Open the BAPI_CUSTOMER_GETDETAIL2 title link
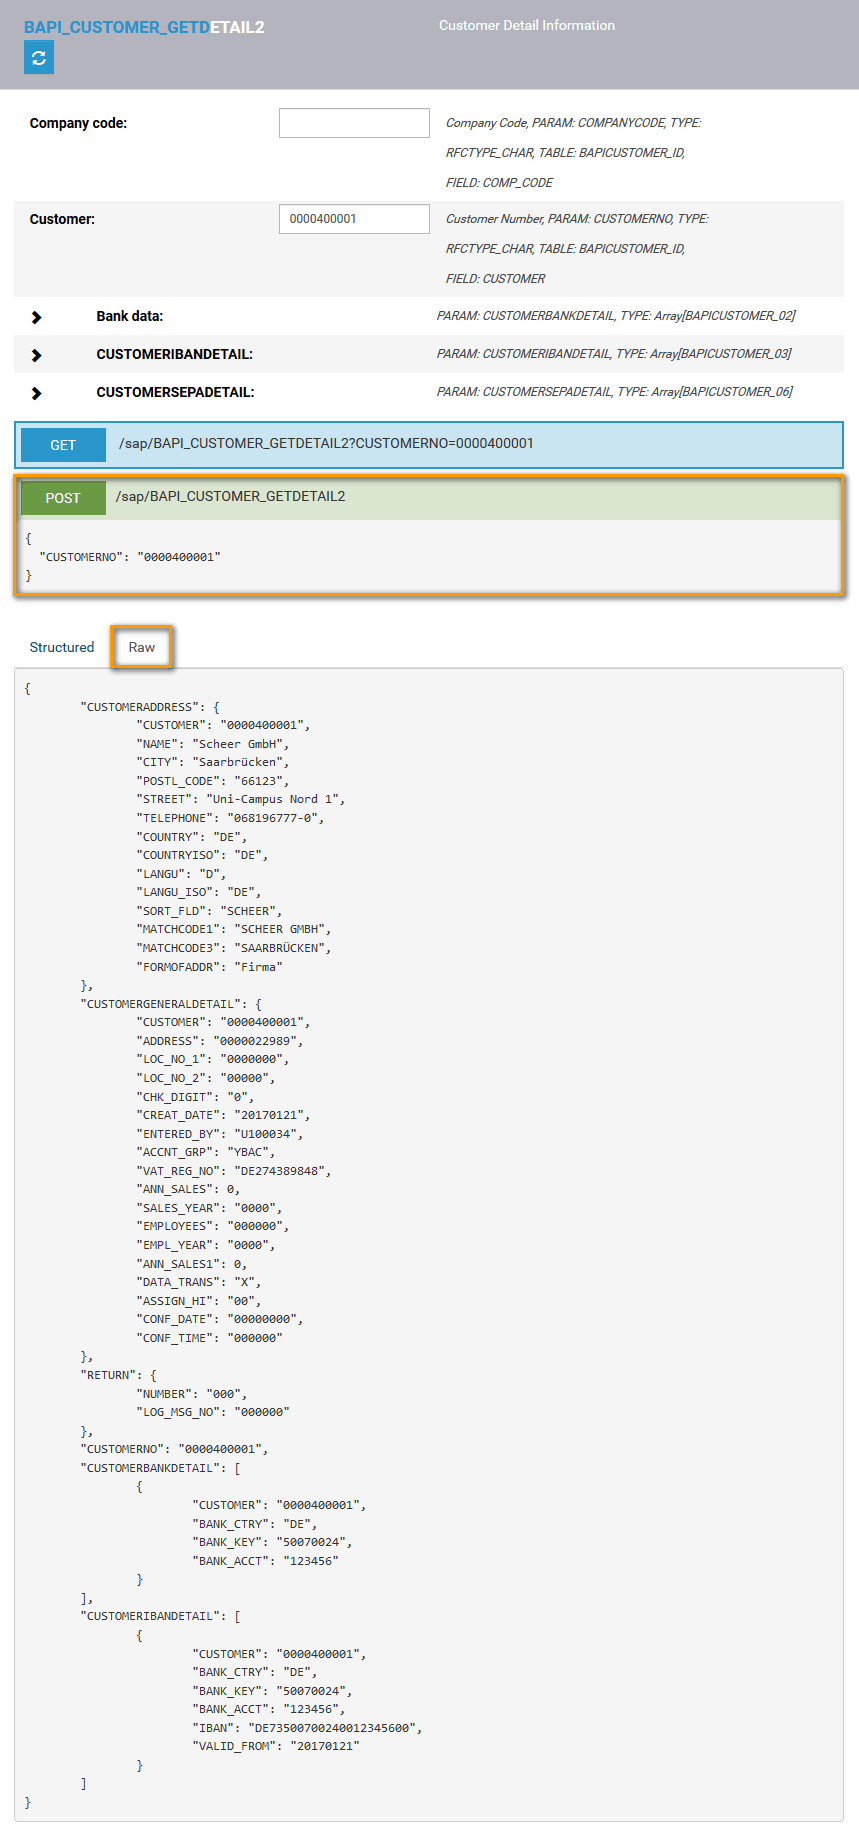Viewport: 859px width, 1828px height. coord(144,27)
